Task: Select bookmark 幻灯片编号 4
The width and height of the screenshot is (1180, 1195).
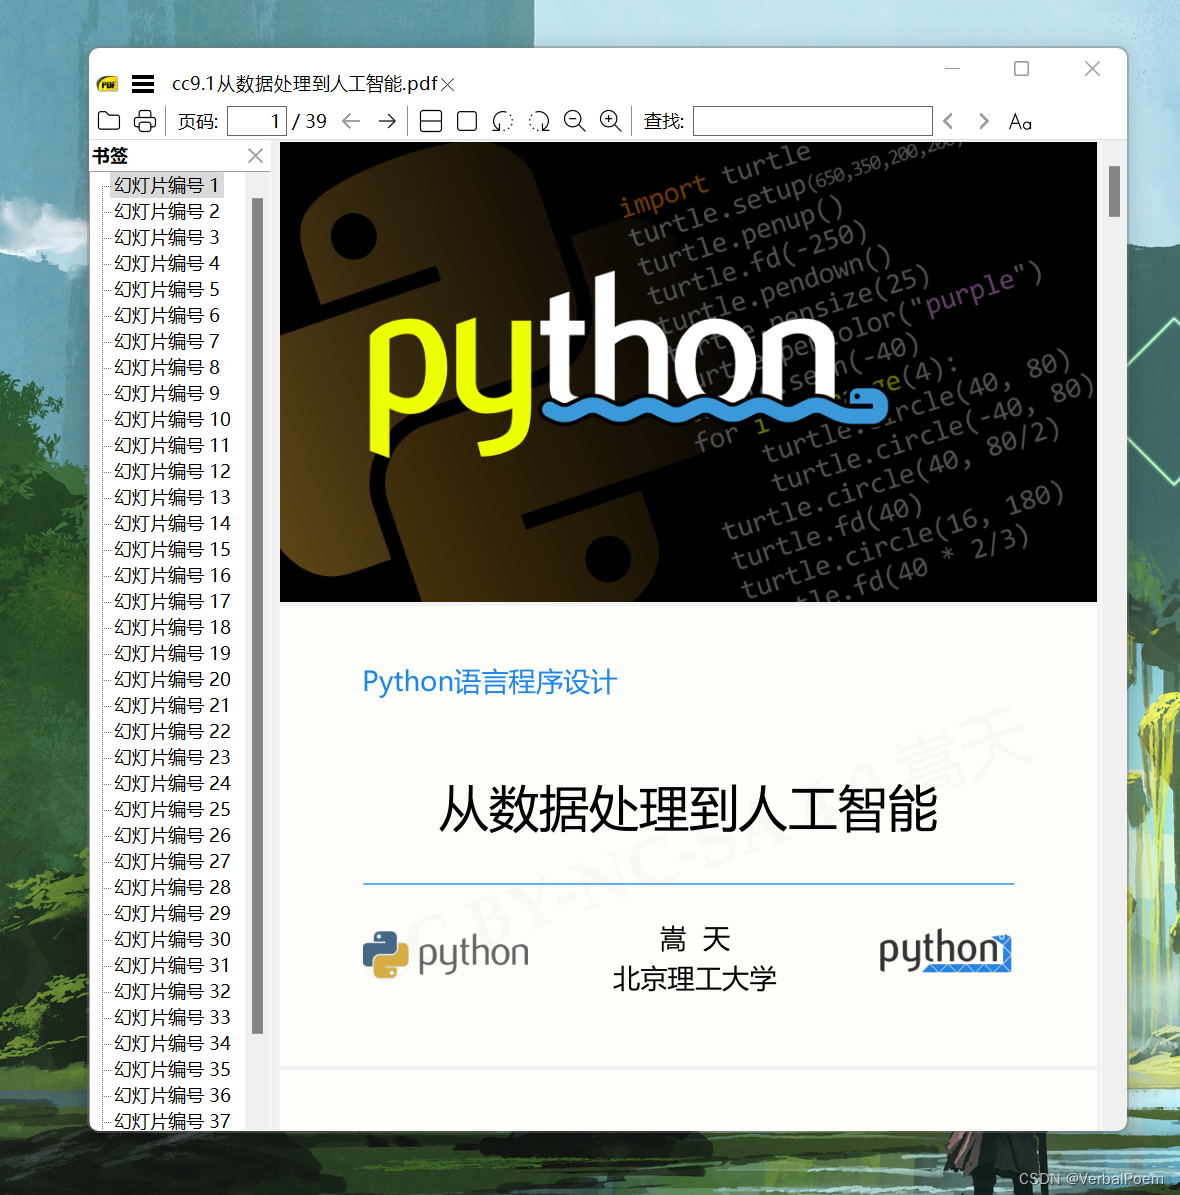Action: (x=167, y=263)
